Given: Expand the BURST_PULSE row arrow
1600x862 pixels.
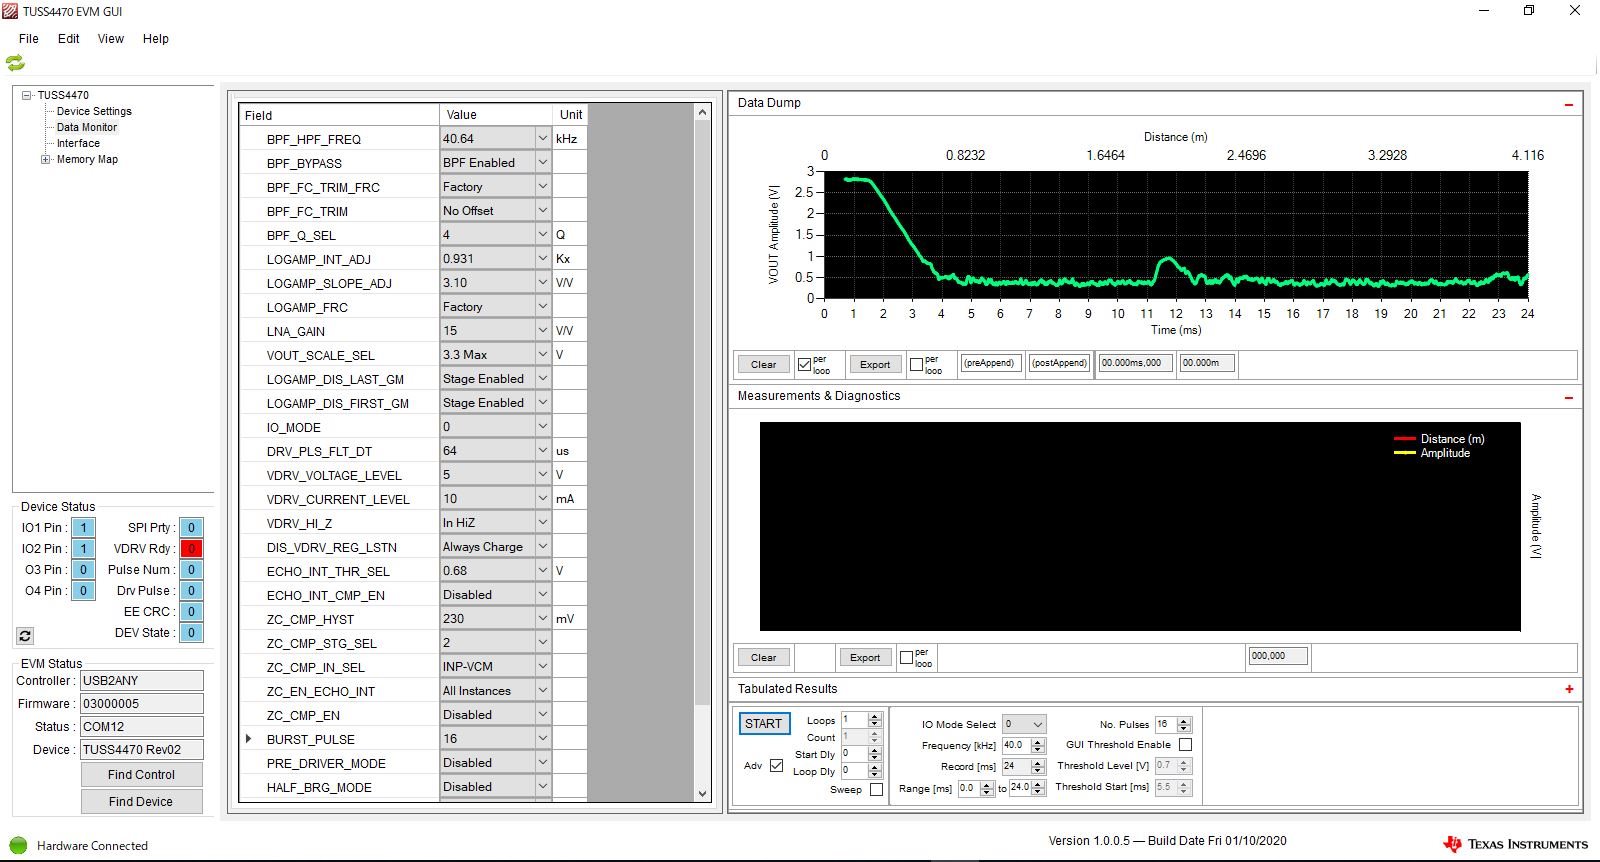Looking at the screenshot, I should coord(248,739).
